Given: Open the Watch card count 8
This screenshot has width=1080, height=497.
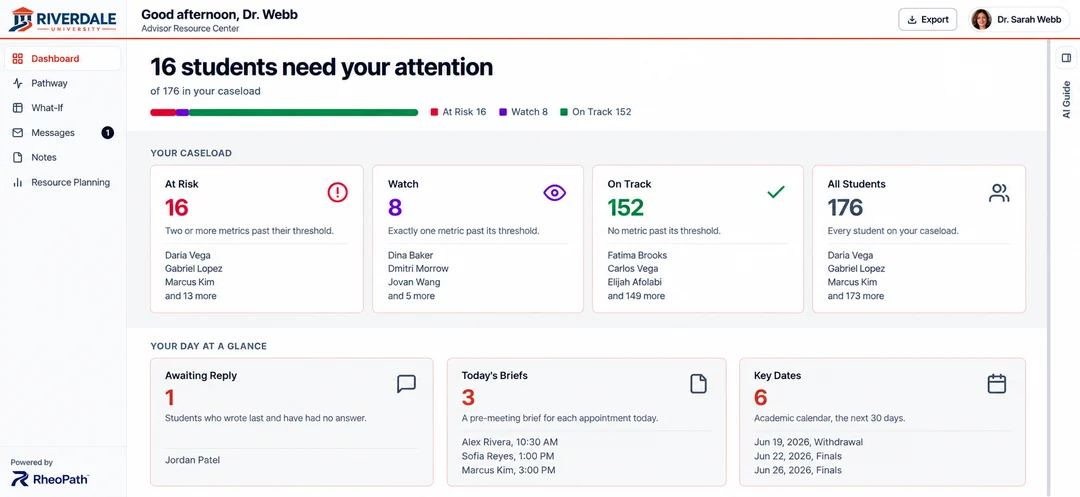Looking at the screenshot, I should click(395, 207).
